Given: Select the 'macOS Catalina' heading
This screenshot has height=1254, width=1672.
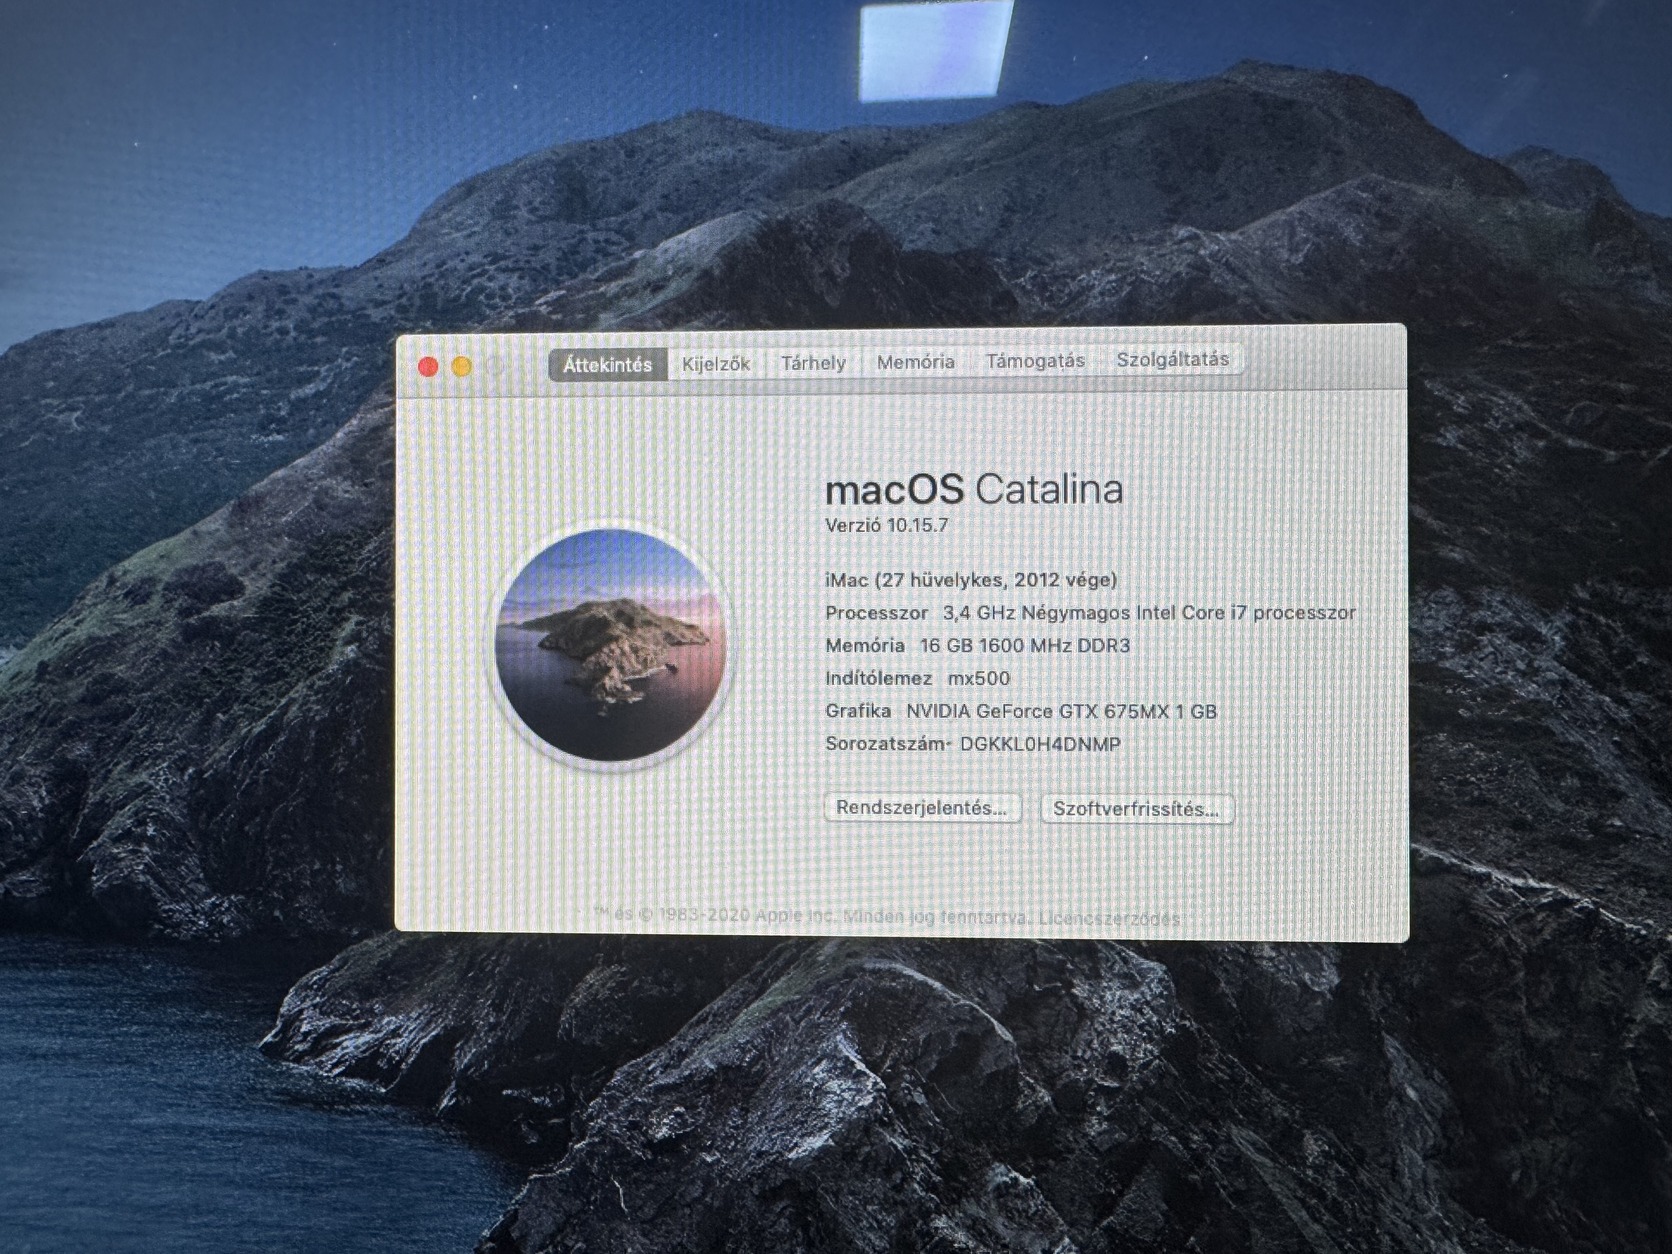Looking at the screenshot, I should point(974,489).
